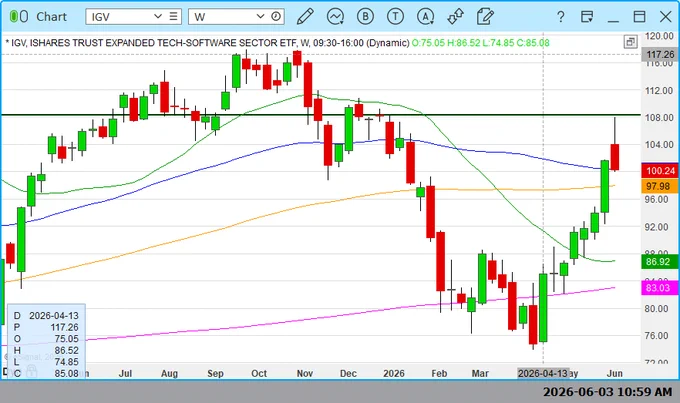
Task: Click the data box close value 85.08
Action: point(66,373)
